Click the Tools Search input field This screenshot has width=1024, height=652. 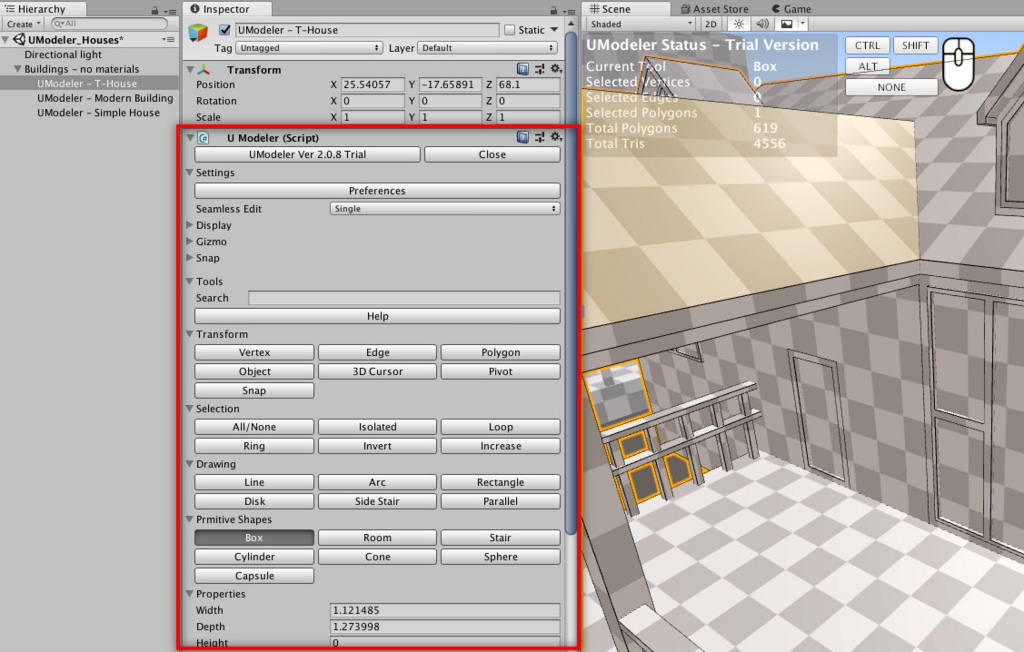click(404, 298)
